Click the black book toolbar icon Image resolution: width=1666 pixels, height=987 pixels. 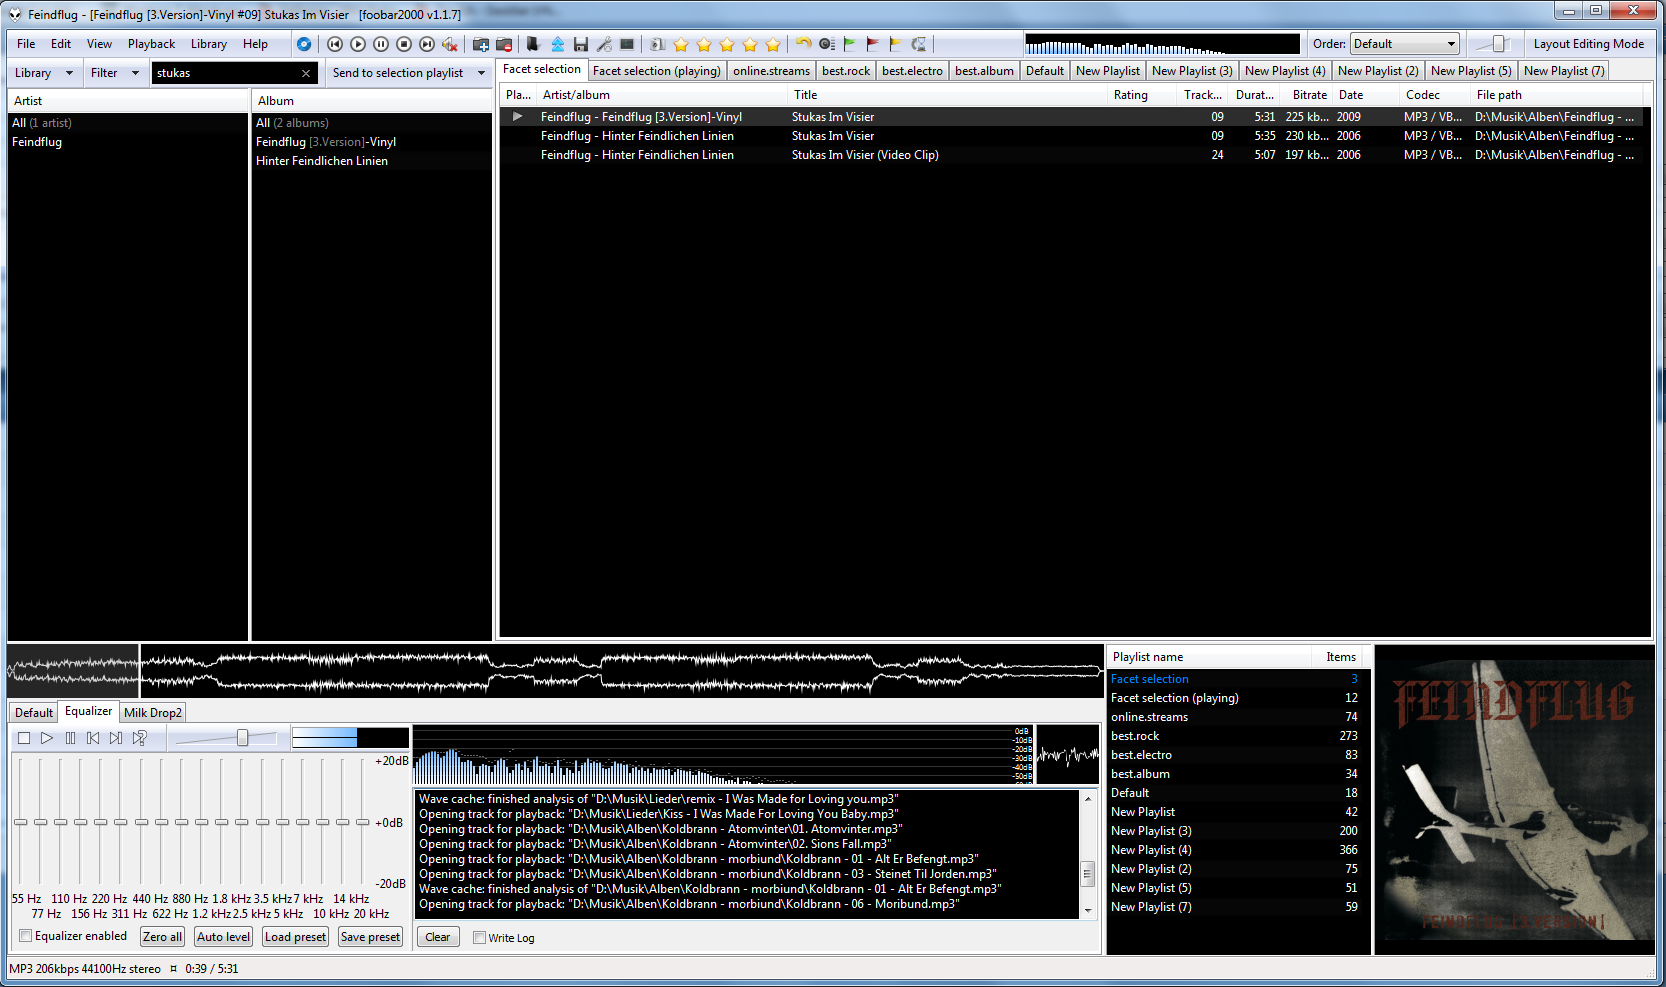coord(534,44)
